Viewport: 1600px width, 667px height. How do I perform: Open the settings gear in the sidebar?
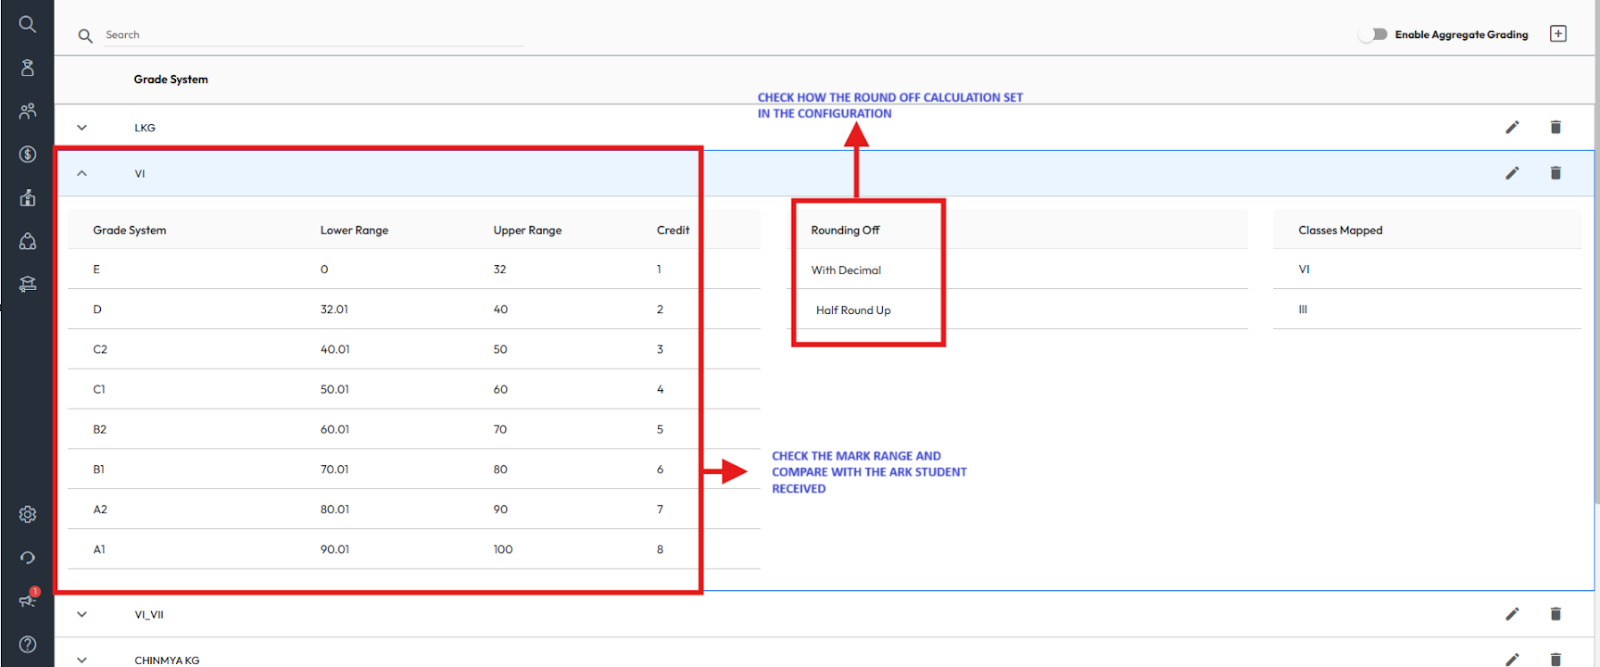27,514
